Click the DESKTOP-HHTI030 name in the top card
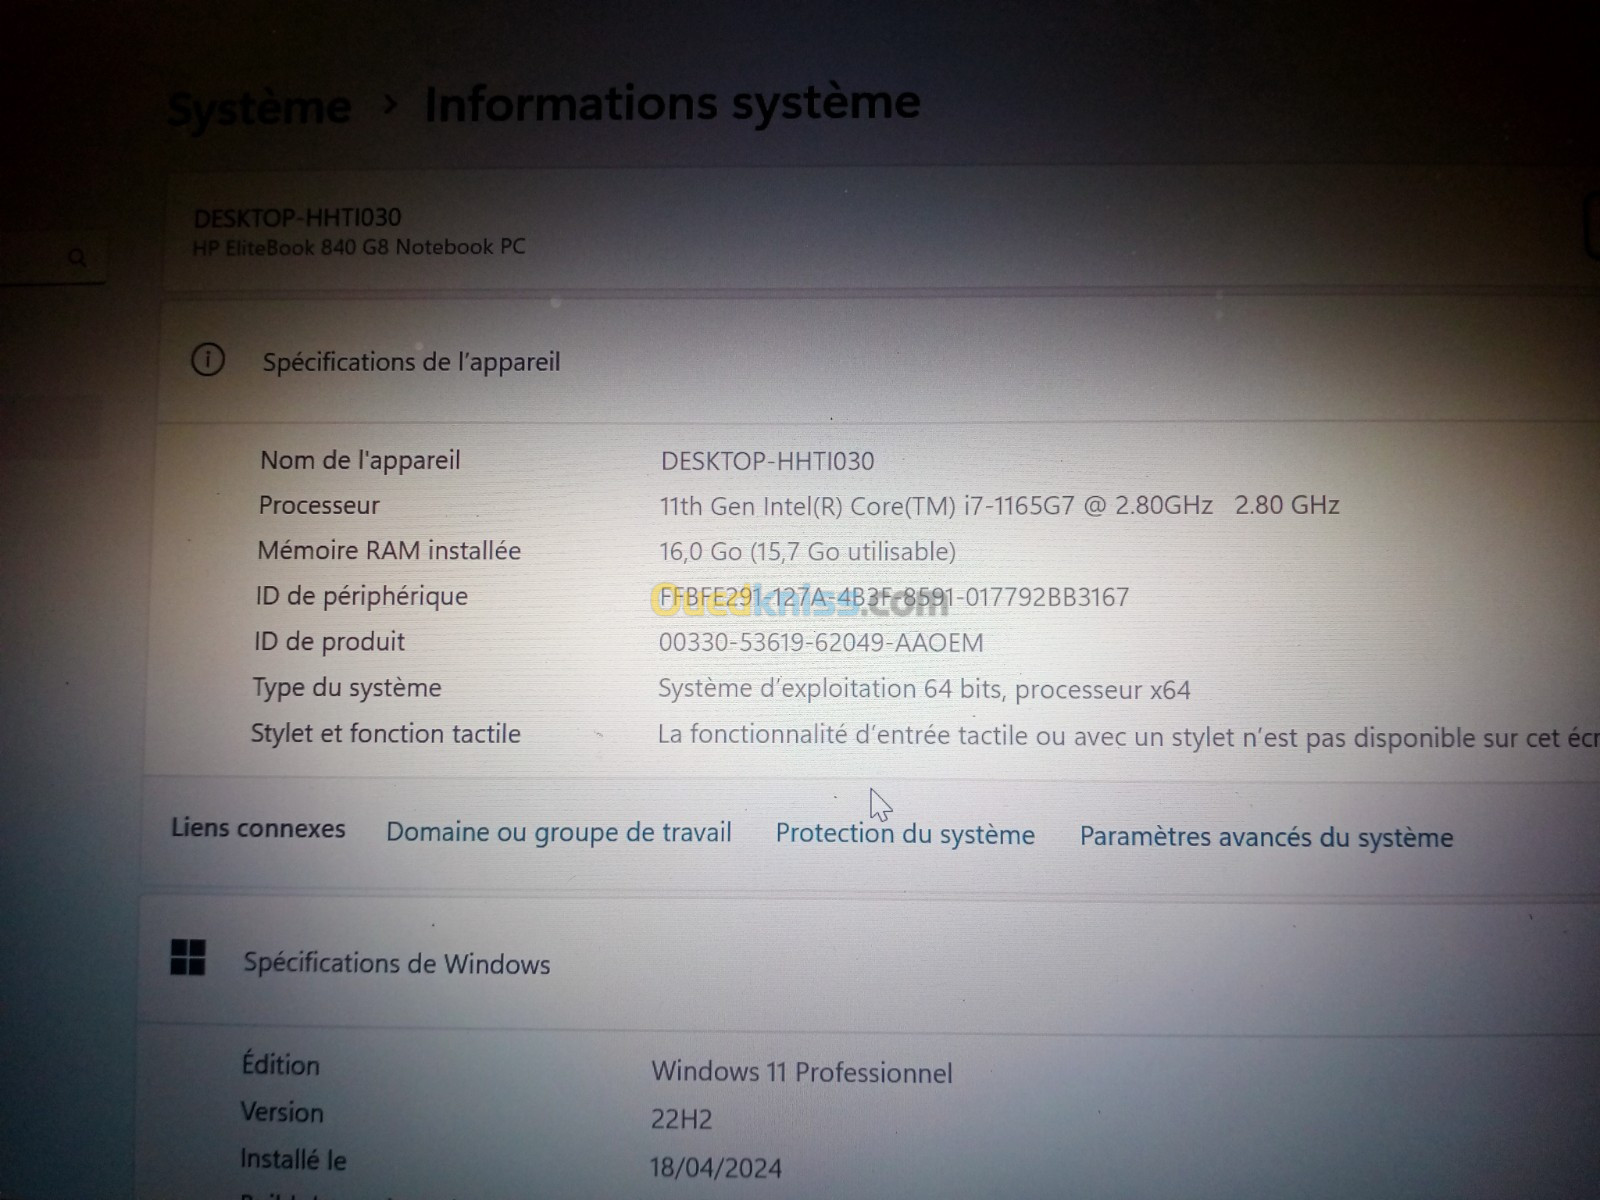 point(297,217)
